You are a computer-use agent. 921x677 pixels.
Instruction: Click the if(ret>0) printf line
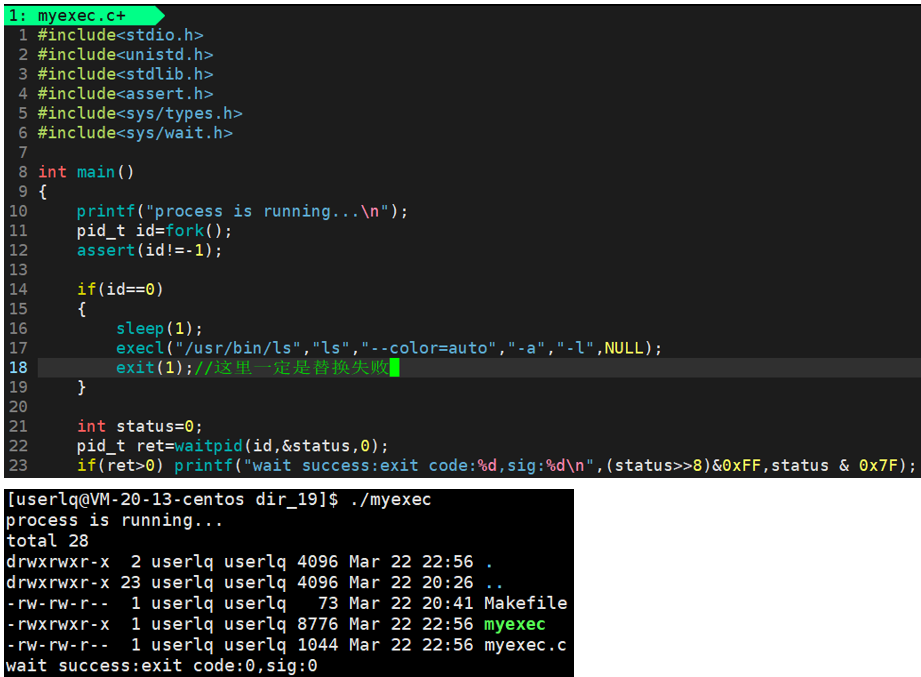pyautogui.click(x=496, y=466)
